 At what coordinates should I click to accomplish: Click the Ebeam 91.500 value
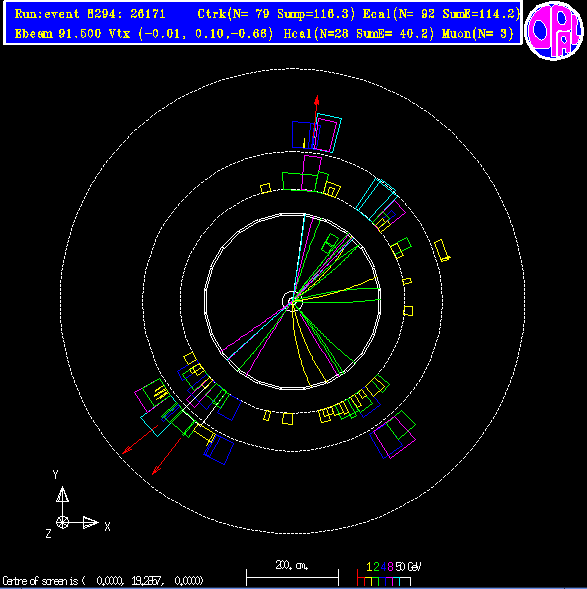(x=58, y=34)
